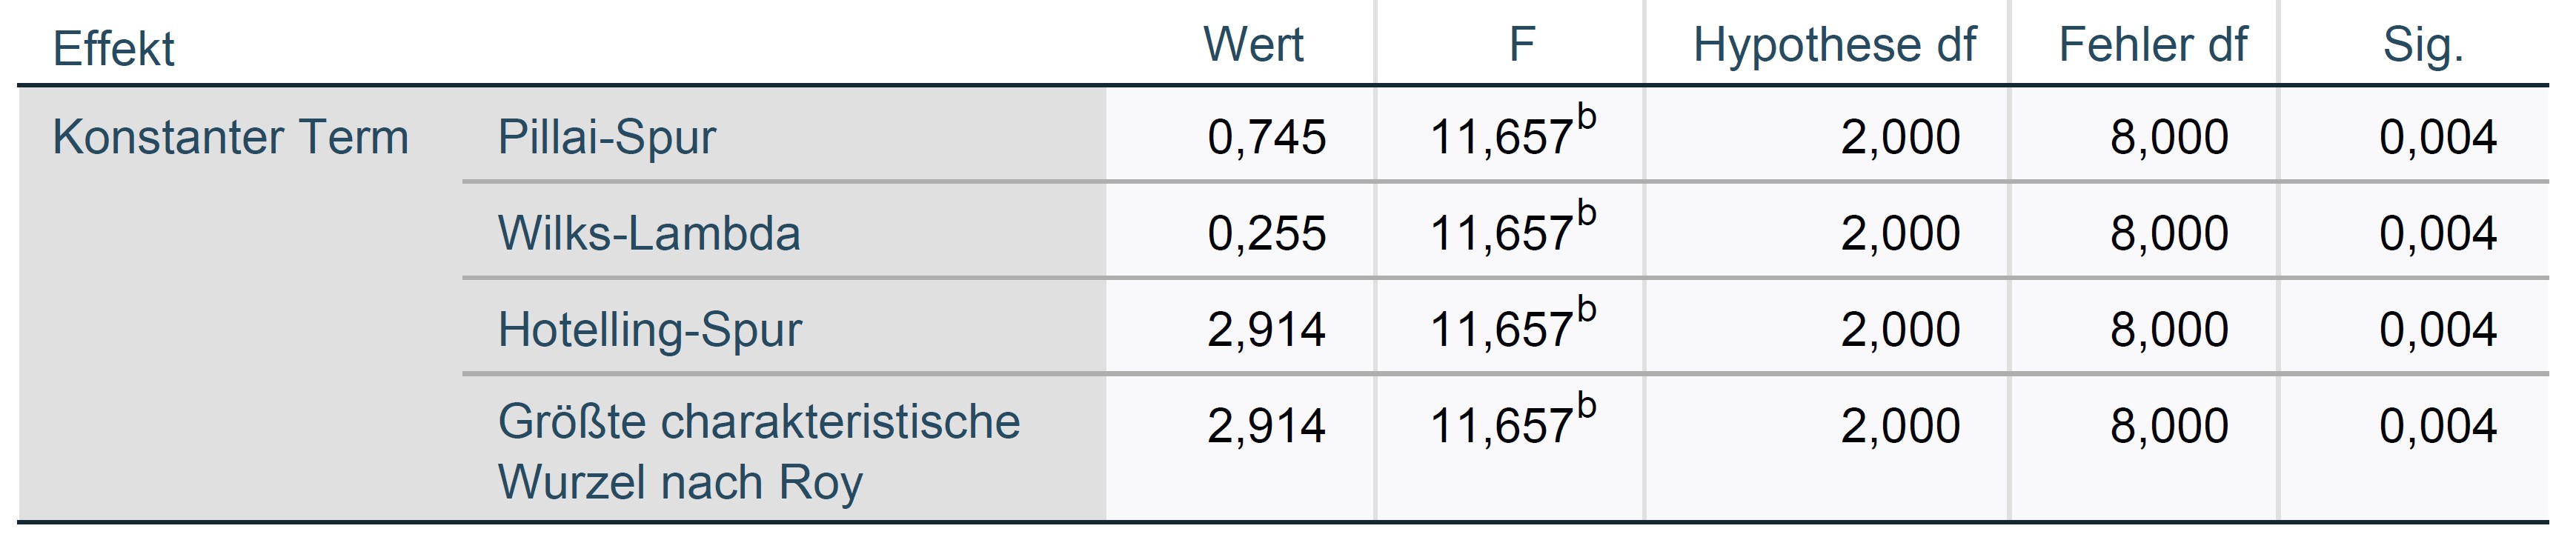
Task: Select the Konstanter Term row label
Action: point(230,137)
